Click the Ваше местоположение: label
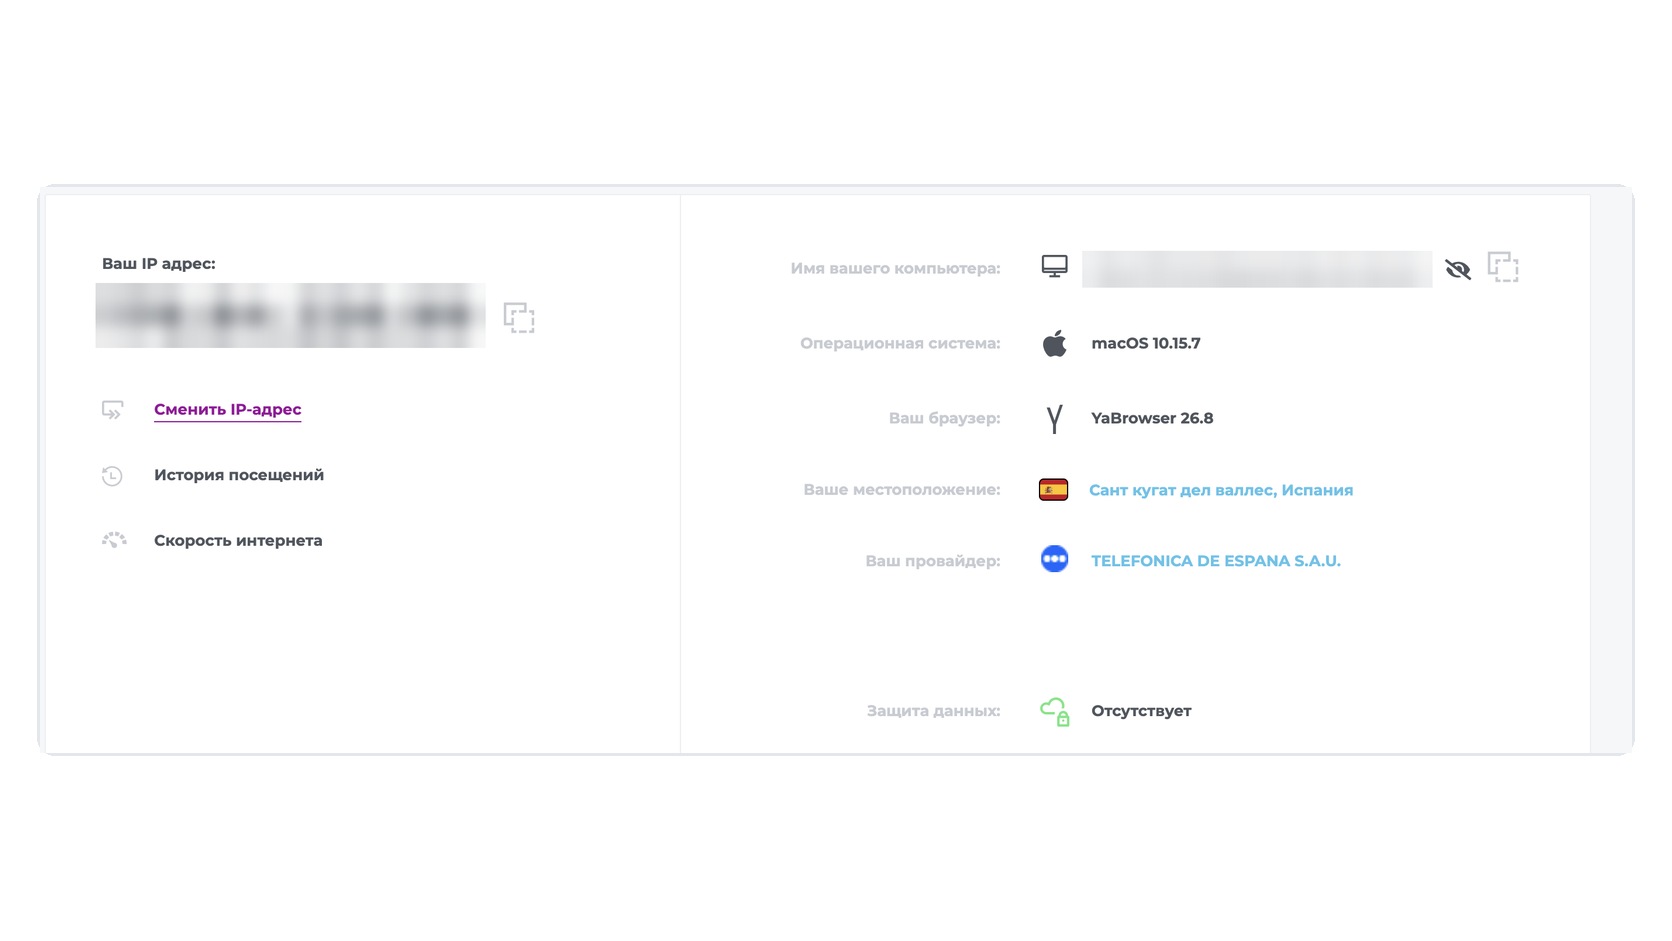The image size is (1672, 941). click(902, 490)
